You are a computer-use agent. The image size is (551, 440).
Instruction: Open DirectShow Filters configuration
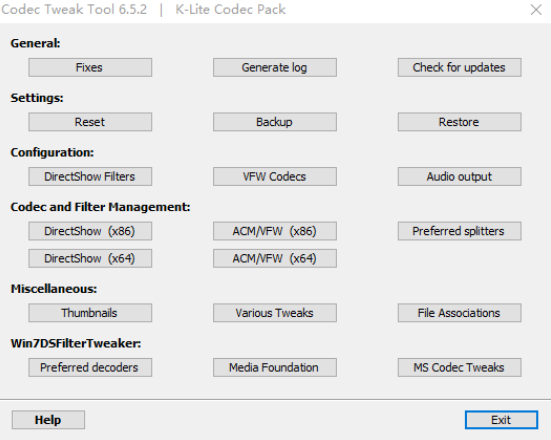[x=90, y=176]
